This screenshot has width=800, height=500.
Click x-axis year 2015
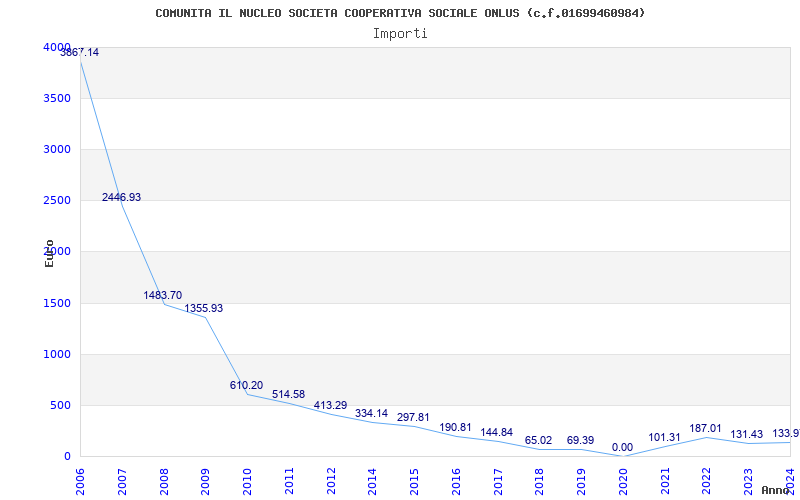pyautogui.click(x=414, y=482)
